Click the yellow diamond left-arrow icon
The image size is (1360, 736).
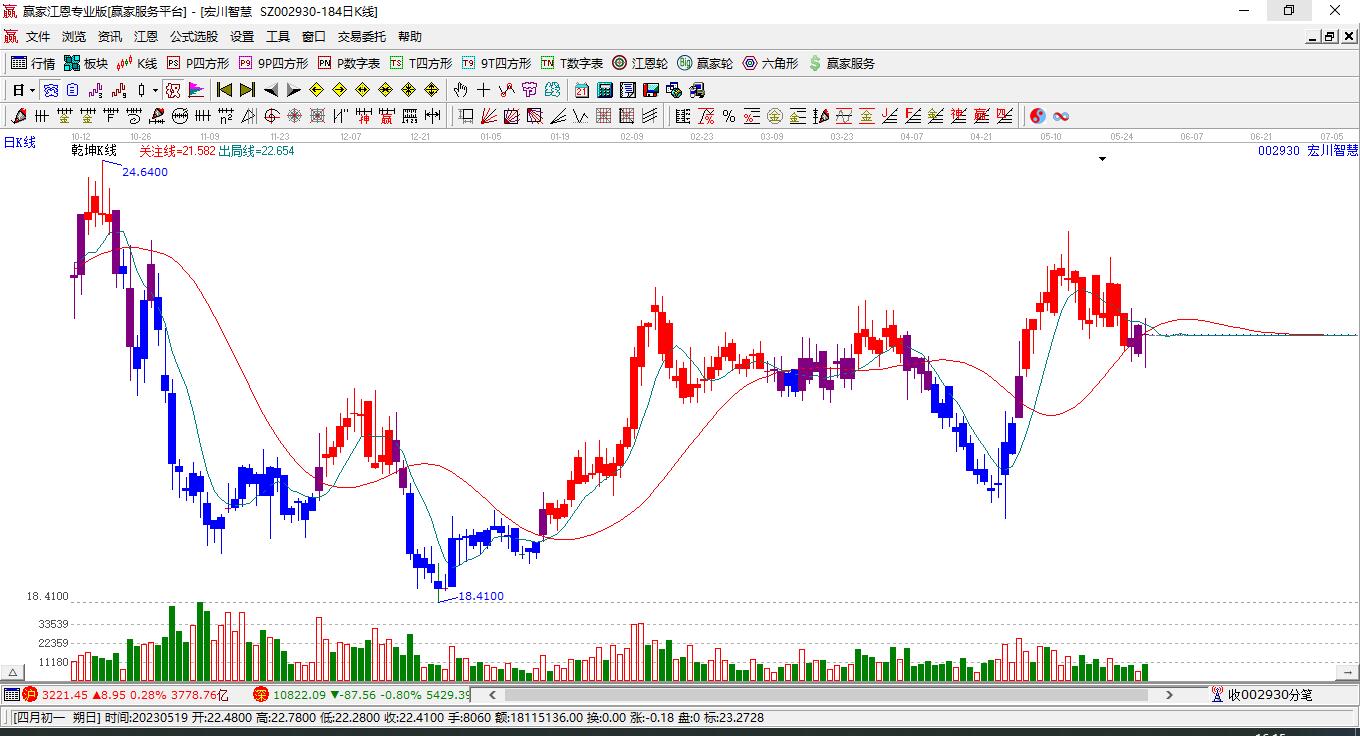317,90
